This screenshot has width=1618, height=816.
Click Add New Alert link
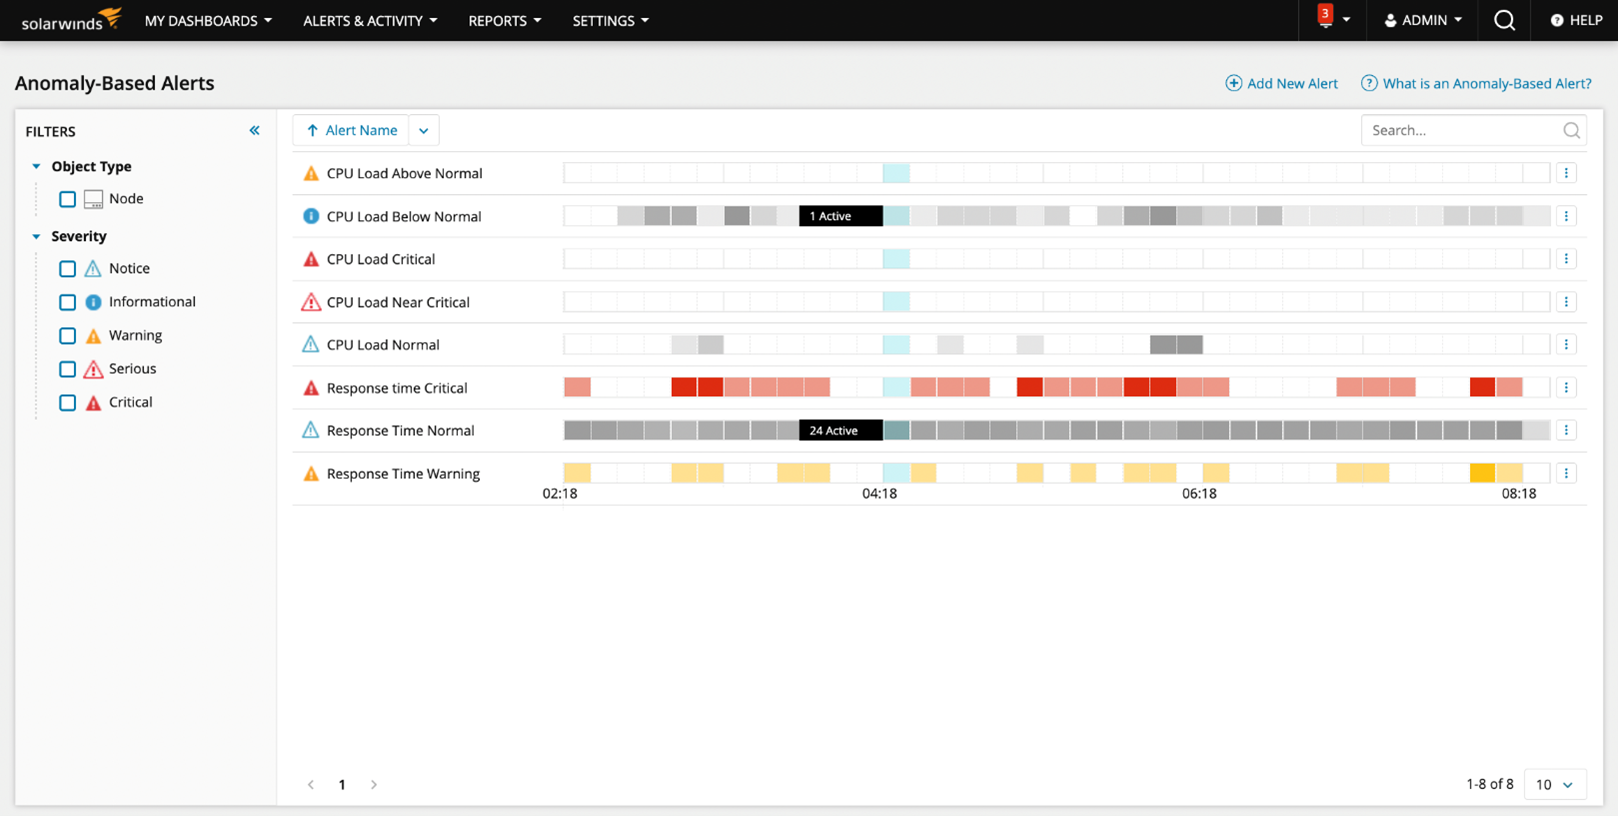[1281, 84]
